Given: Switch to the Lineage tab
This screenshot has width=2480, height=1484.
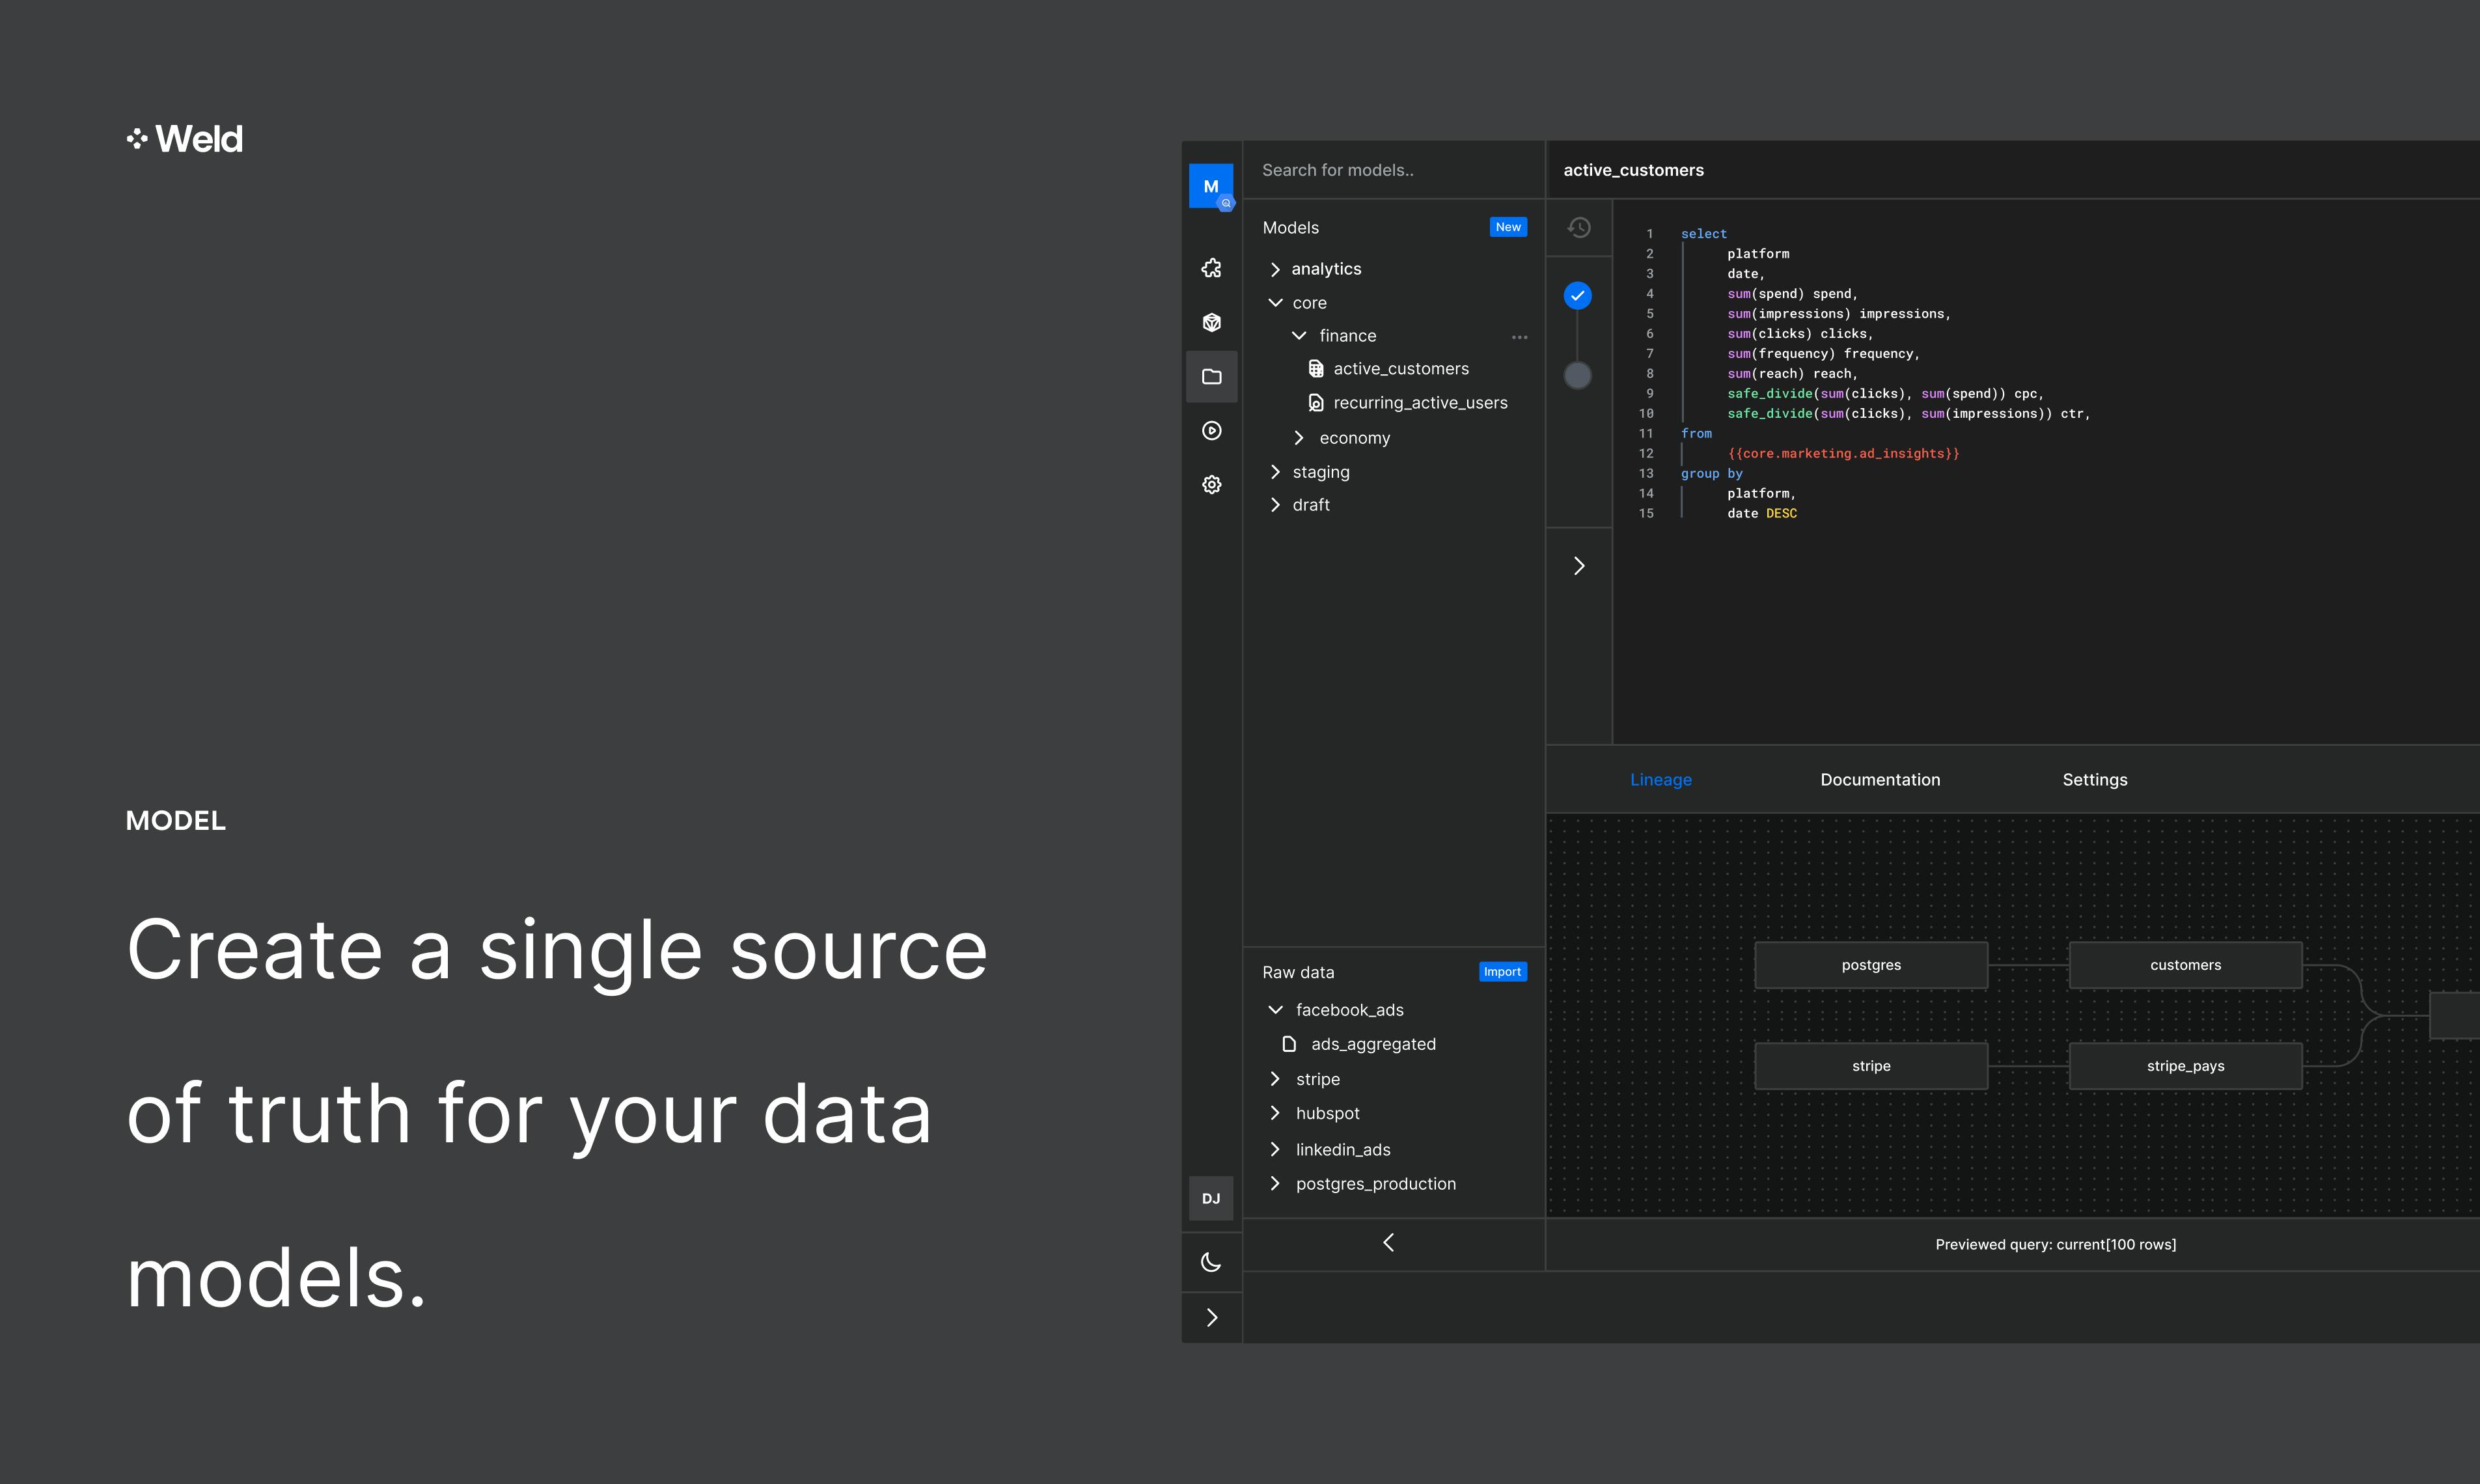Looking at the screenshot, I should click(x=1660, y=779).
